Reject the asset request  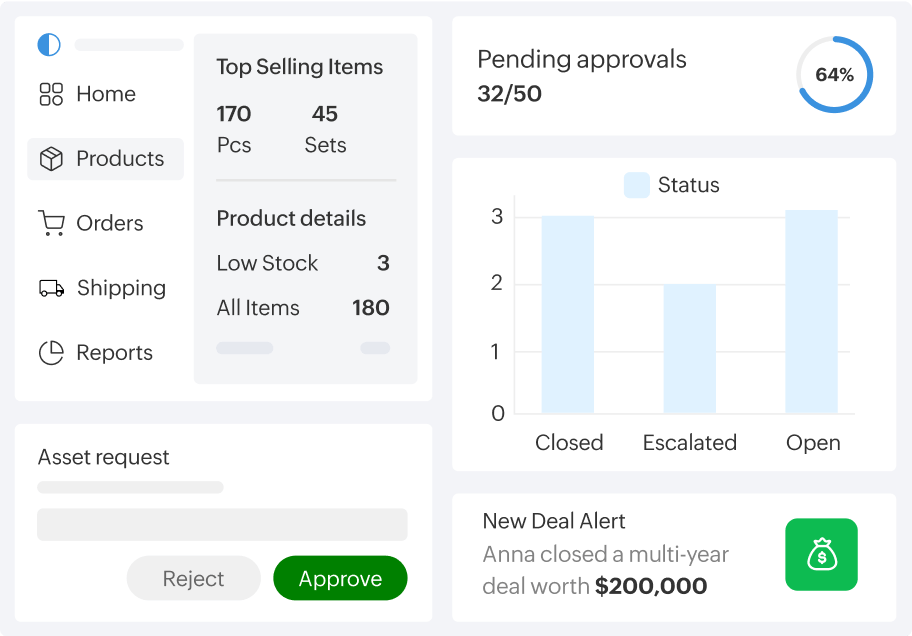[x=193, y=578]
